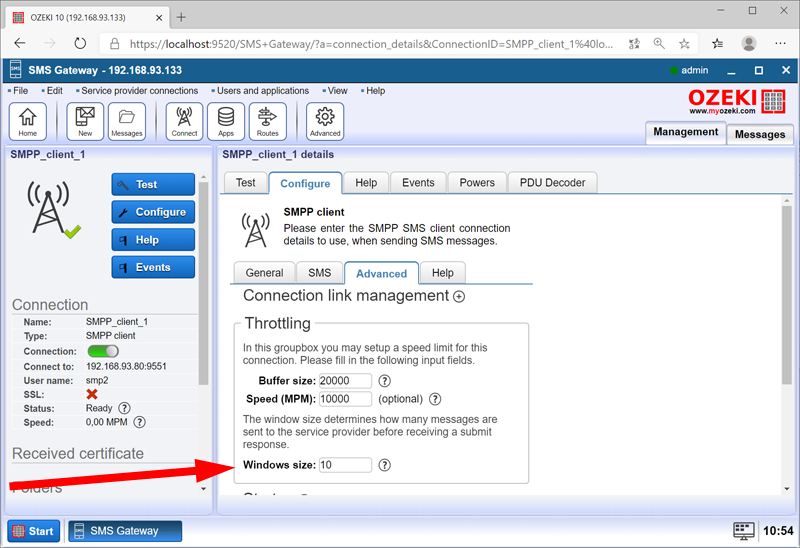Click the Speed (MPM) input field
The height and width of the screenshot is (548, 800).
345,399
